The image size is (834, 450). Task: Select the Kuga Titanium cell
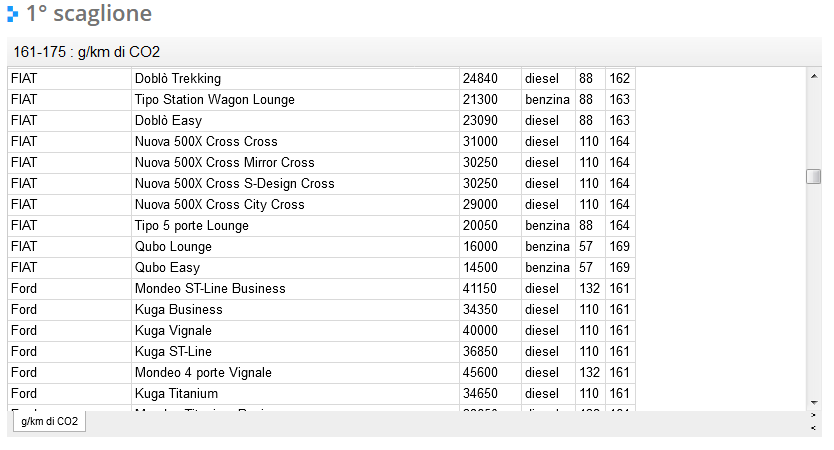[295, 394]
